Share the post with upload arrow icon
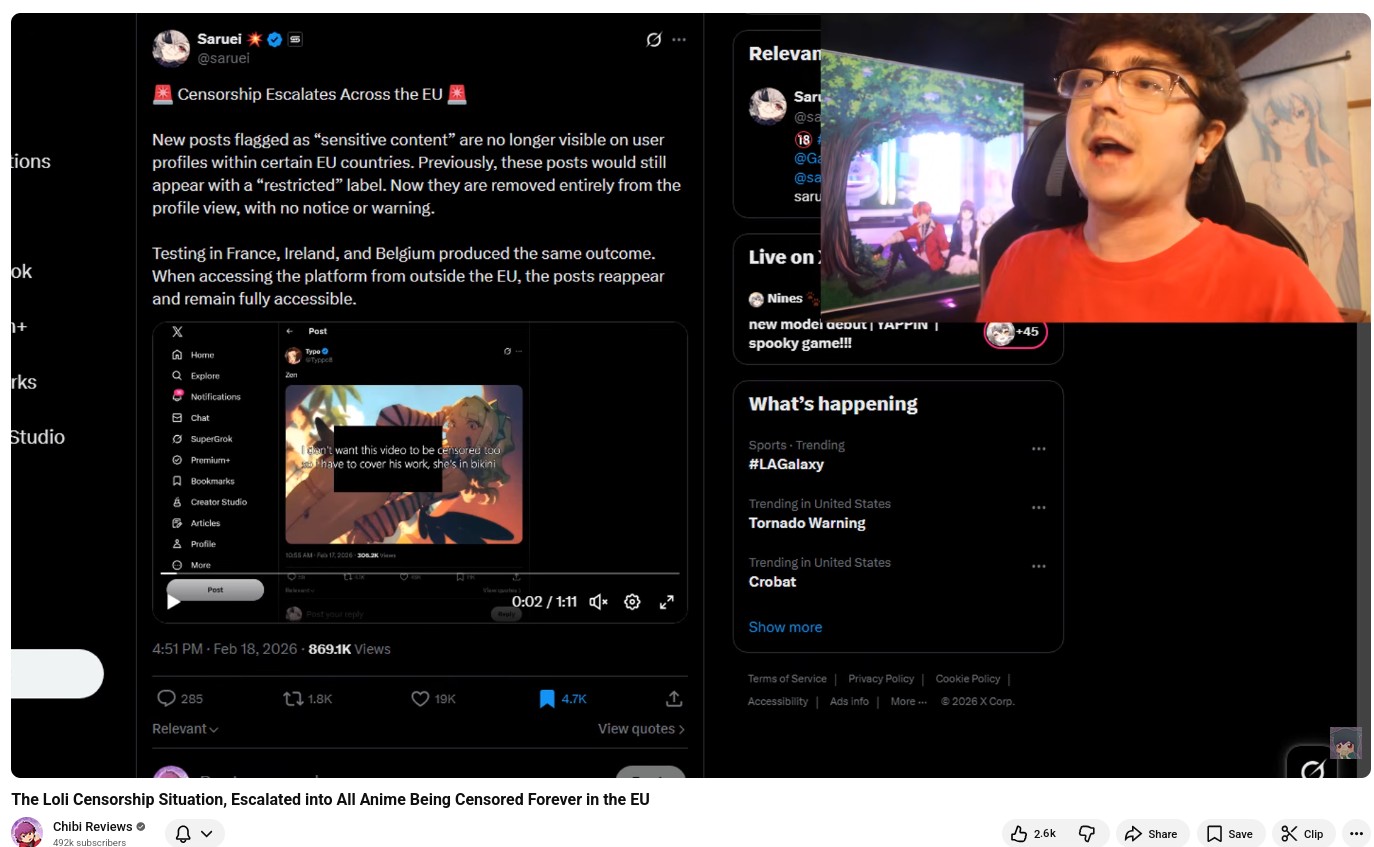 point(674,699)
